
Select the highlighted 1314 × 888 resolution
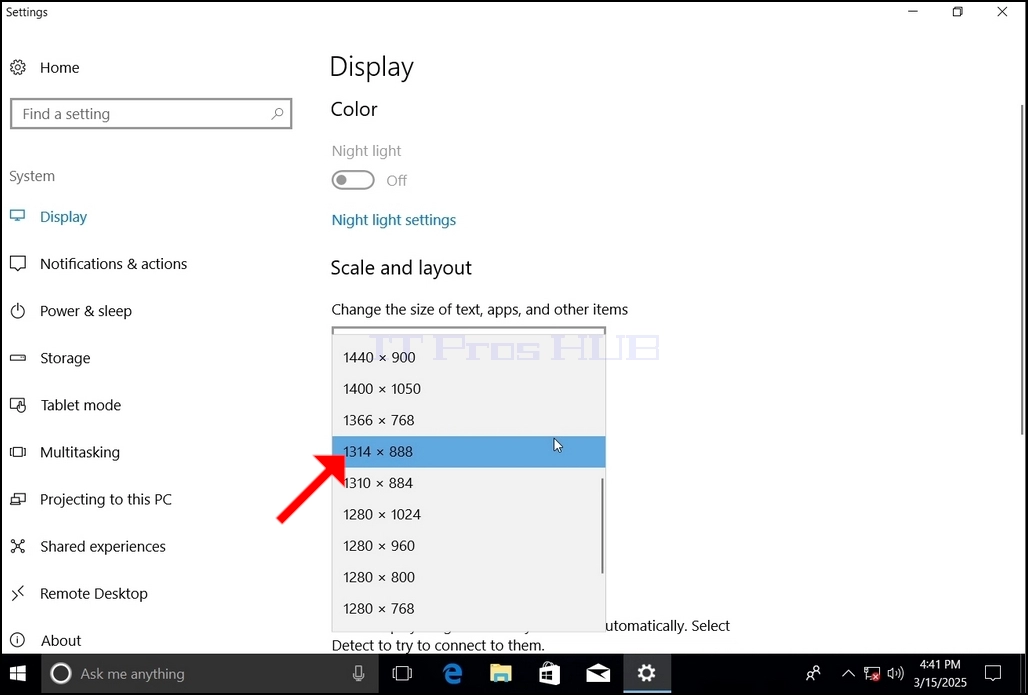pos(469,452)
